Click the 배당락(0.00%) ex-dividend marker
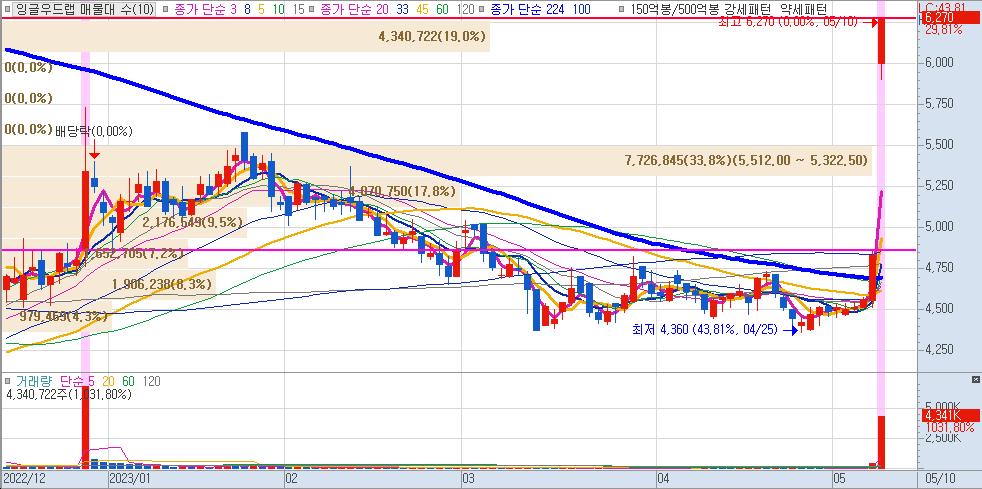The width and height of the screenshot is (982, 489). [x=94, y=131]
